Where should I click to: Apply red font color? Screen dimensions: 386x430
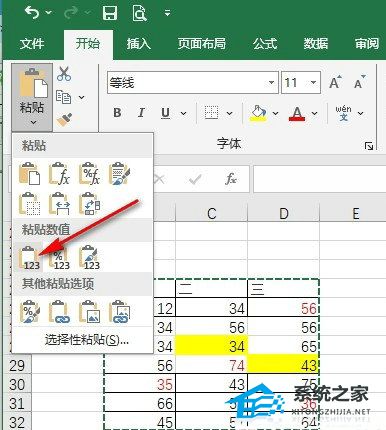click(296, 113)
